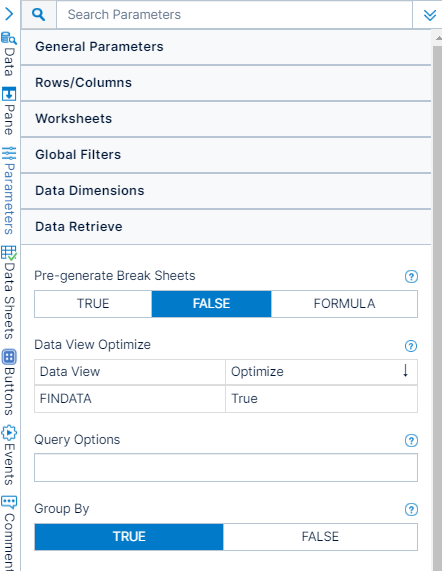Viewport: 442px width, 571px height.
Task: Switch to the Data Sheets side tab
Action: [9, 293]
